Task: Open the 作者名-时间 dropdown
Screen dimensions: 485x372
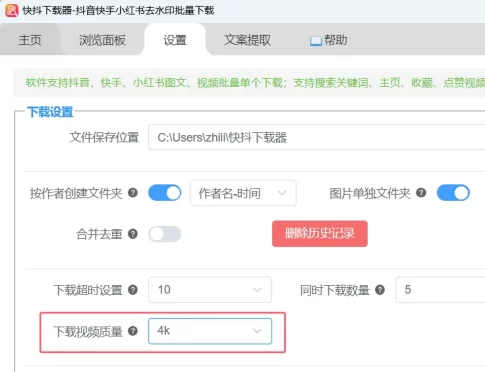Action: 243,193
